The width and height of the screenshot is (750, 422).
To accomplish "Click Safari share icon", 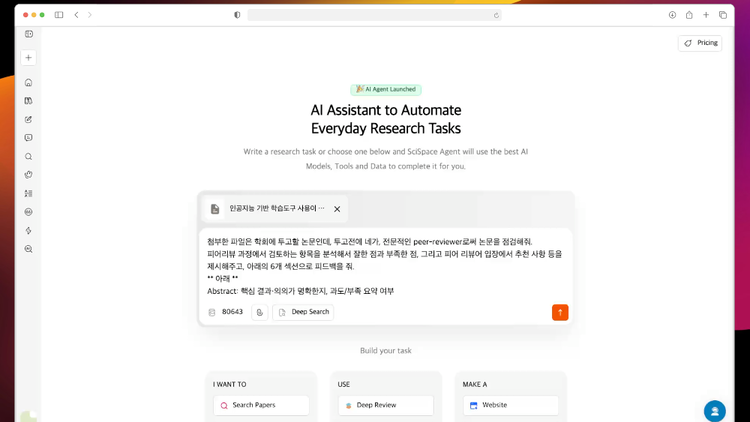I will pyautogui.click(x=689, y=15).
